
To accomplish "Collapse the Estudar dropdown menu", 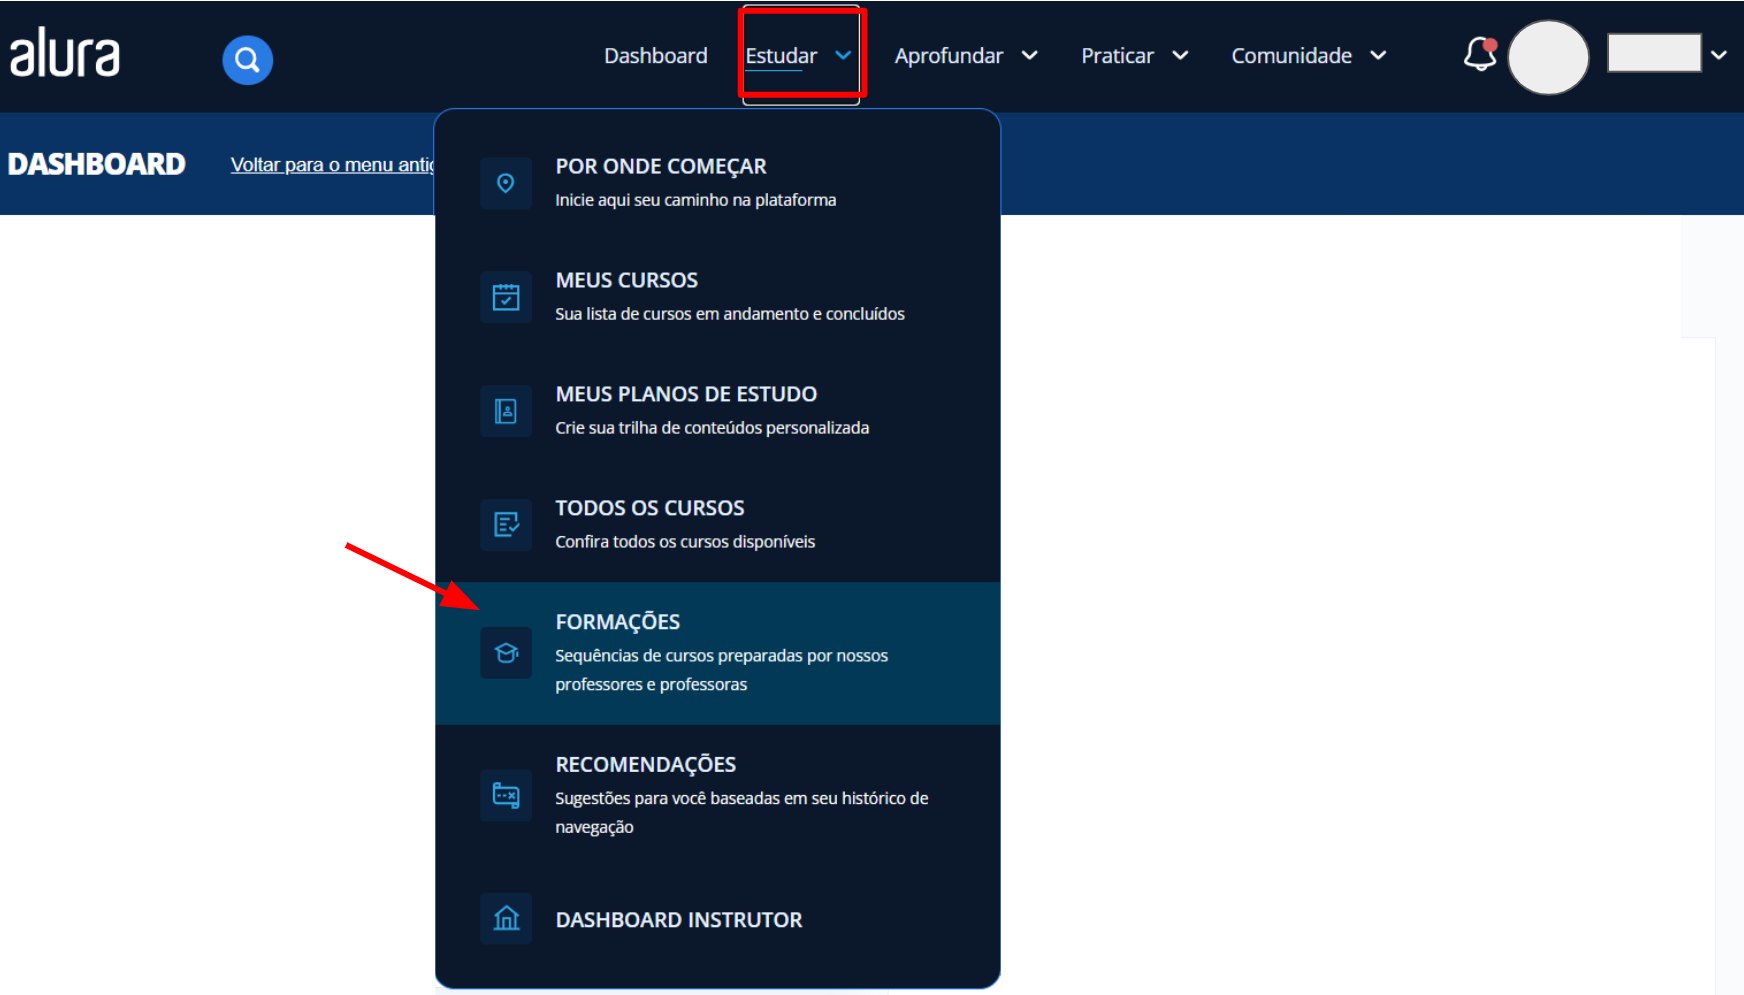I will (799, 56).
